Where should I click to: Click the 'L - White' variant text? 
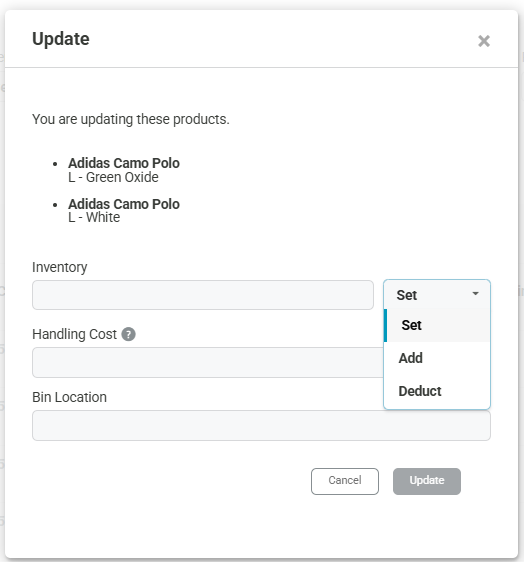(94, 217)
